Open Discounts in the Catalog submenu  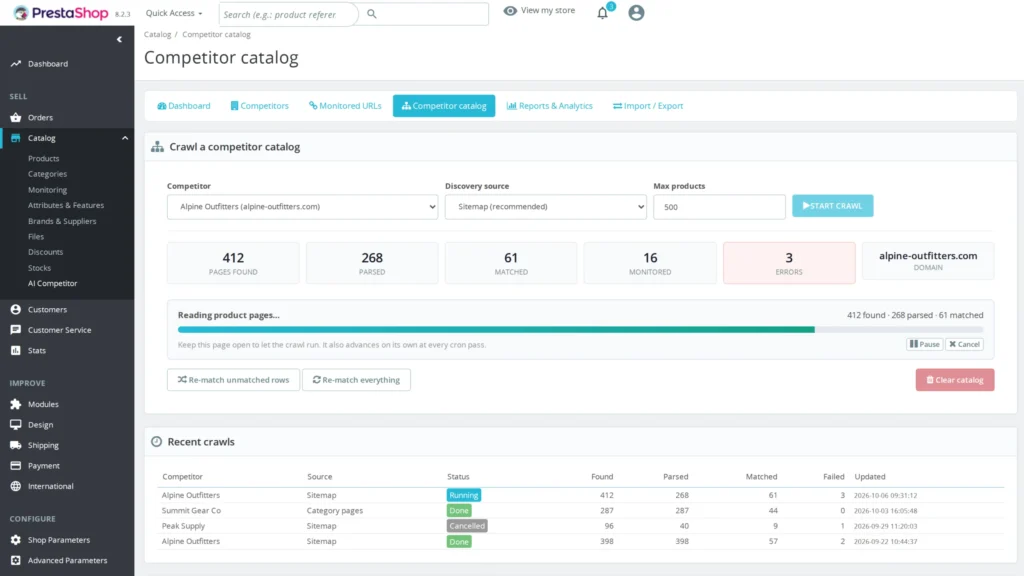coord(45,252)
